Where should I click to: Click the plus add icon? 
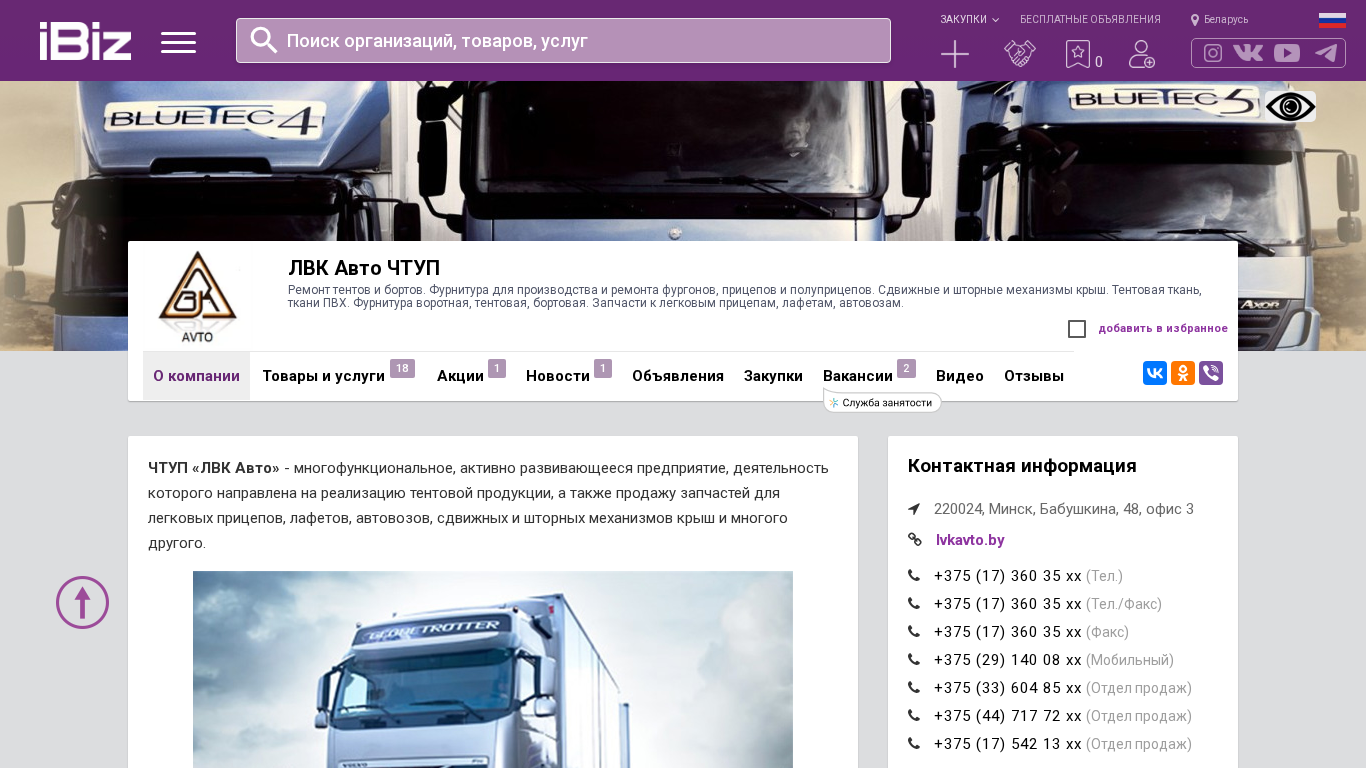point(955,54)
